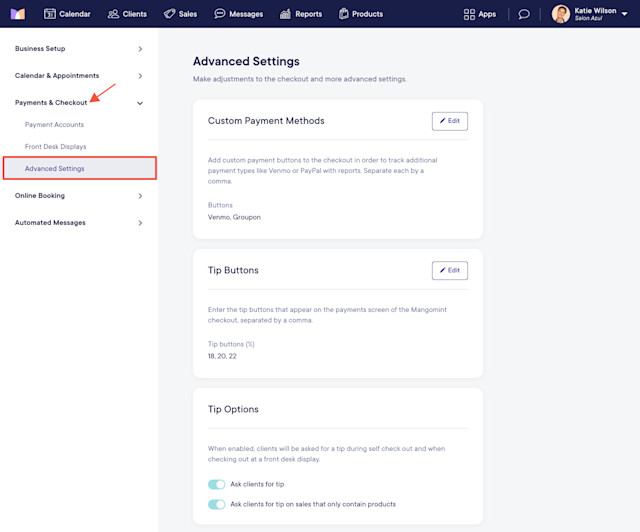Open the Clients menu item

click(135, 14)
